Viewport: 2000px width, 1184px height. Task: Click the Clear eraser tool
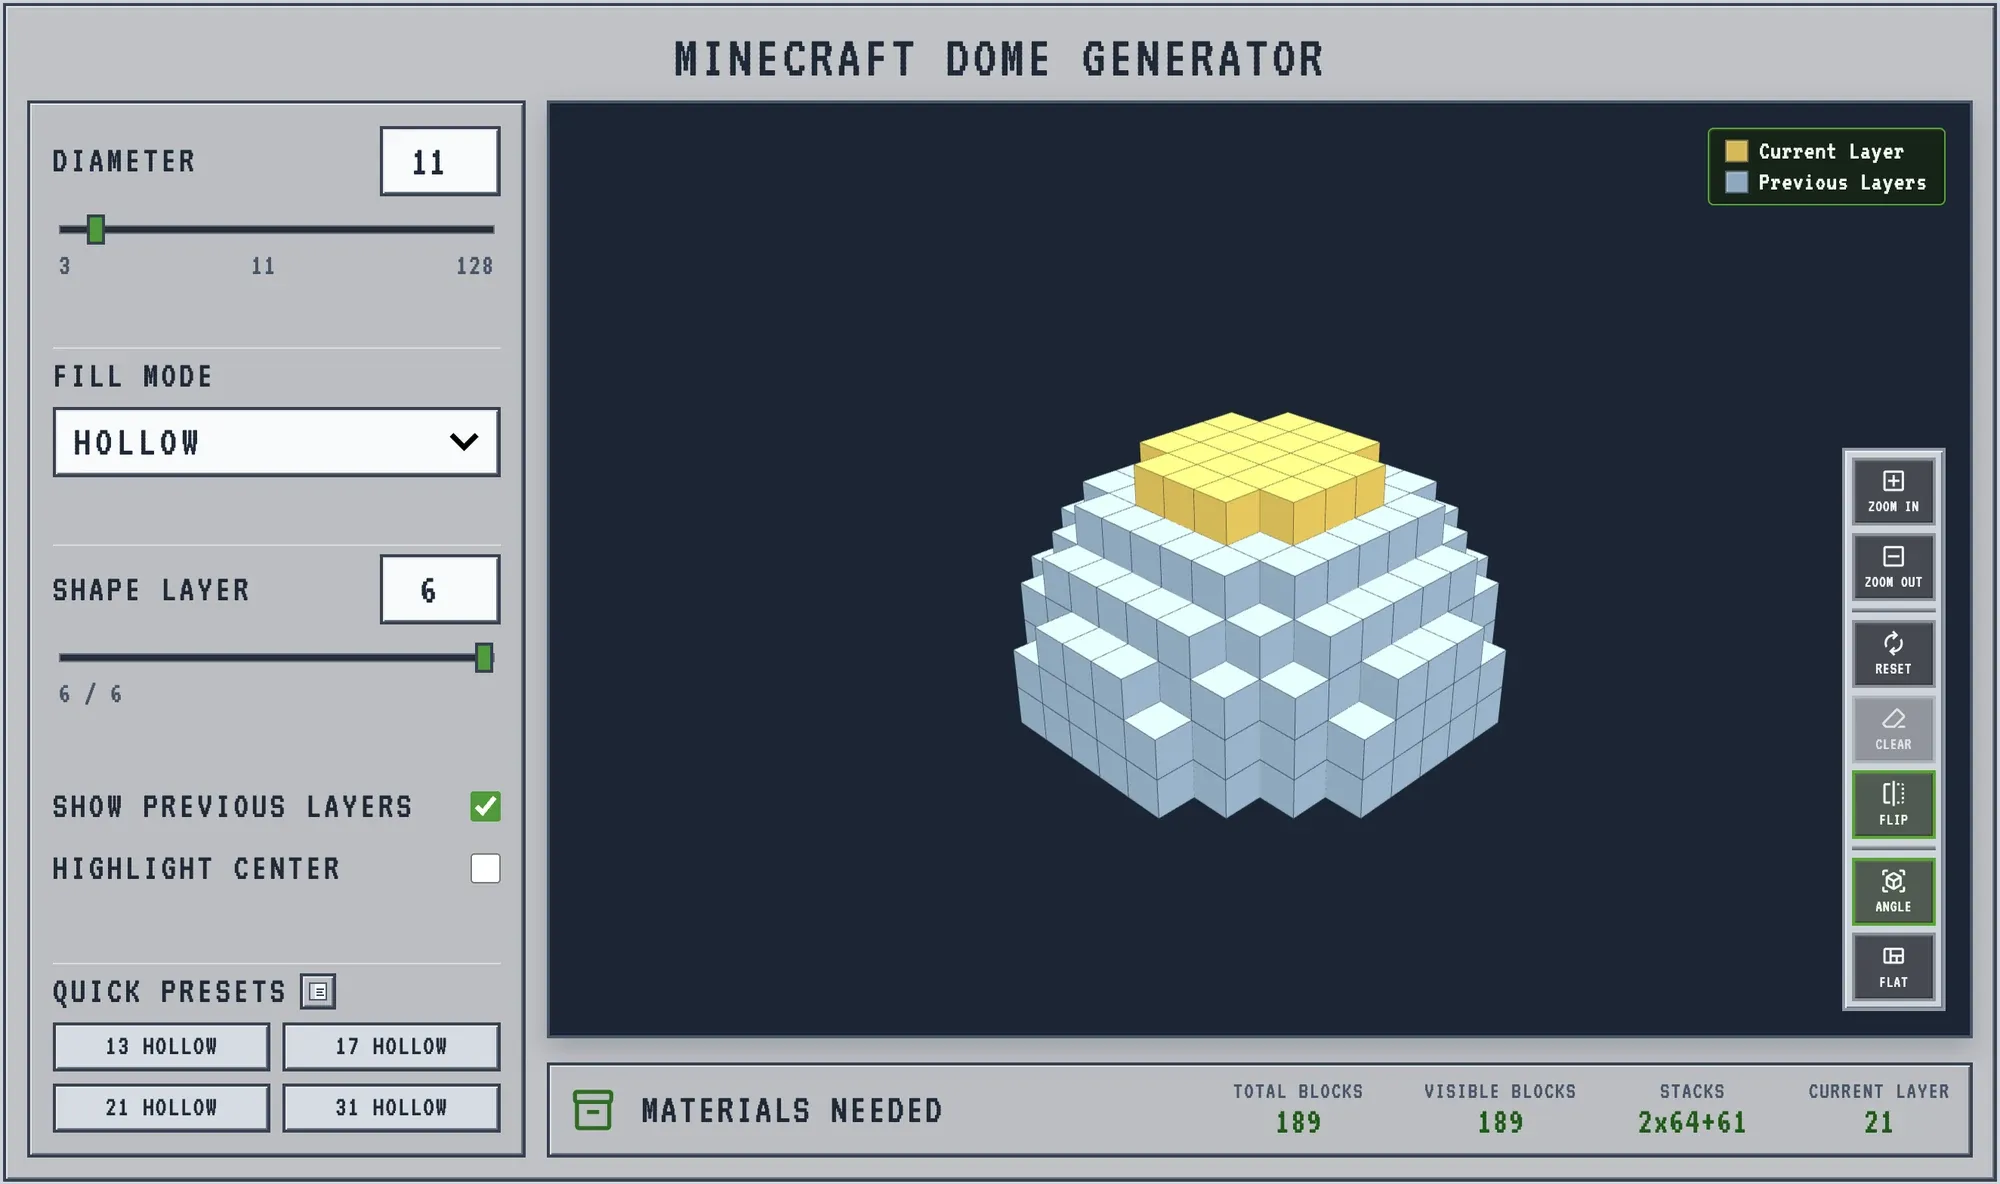click(x=1893, y=729)
